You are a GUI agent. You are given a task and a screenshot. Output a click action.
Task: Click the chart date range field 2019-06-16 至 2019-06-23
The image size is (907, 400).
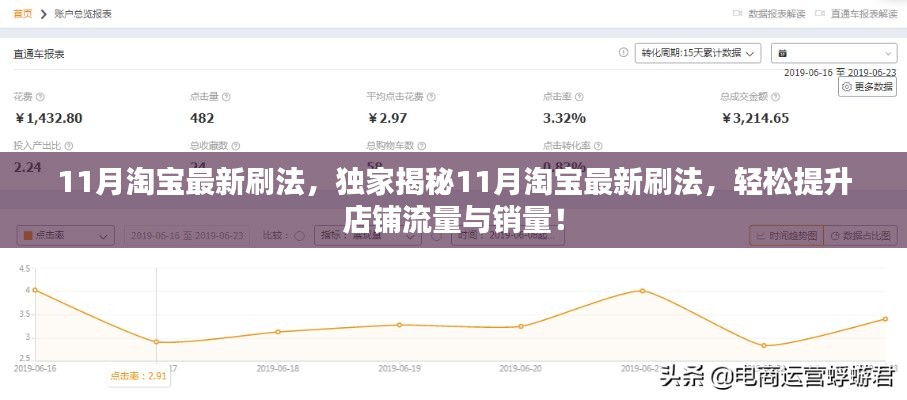pos(188,236)
